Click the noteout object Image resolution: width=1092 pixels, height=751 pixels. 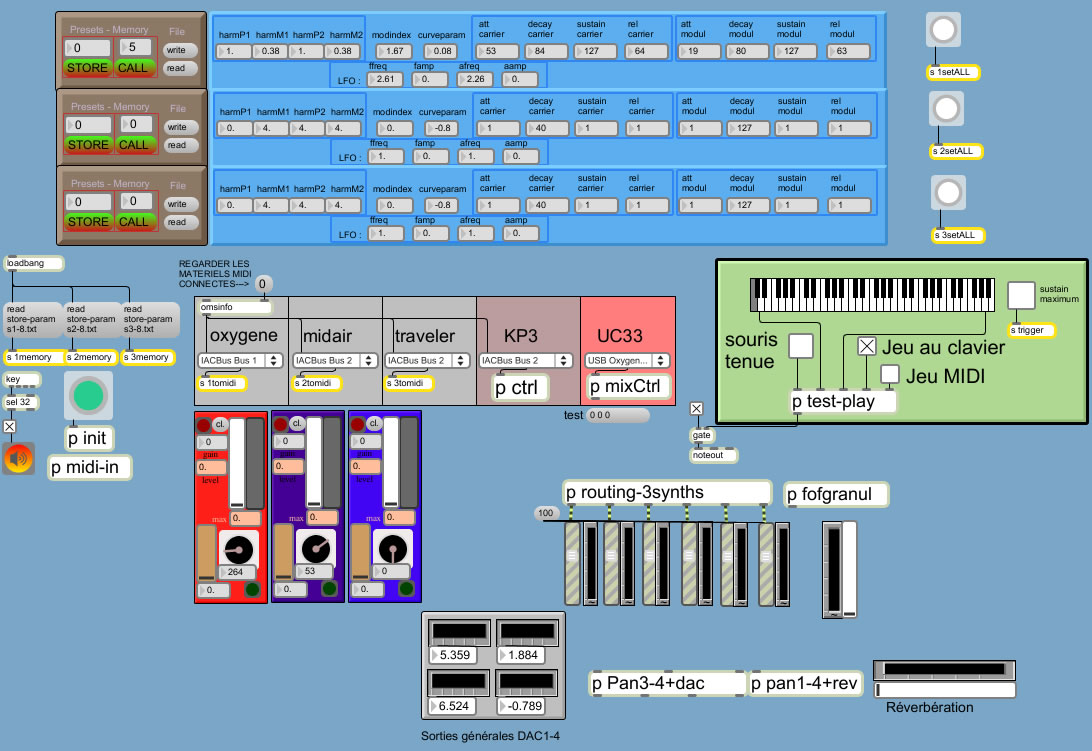click(x=713, y=455)
